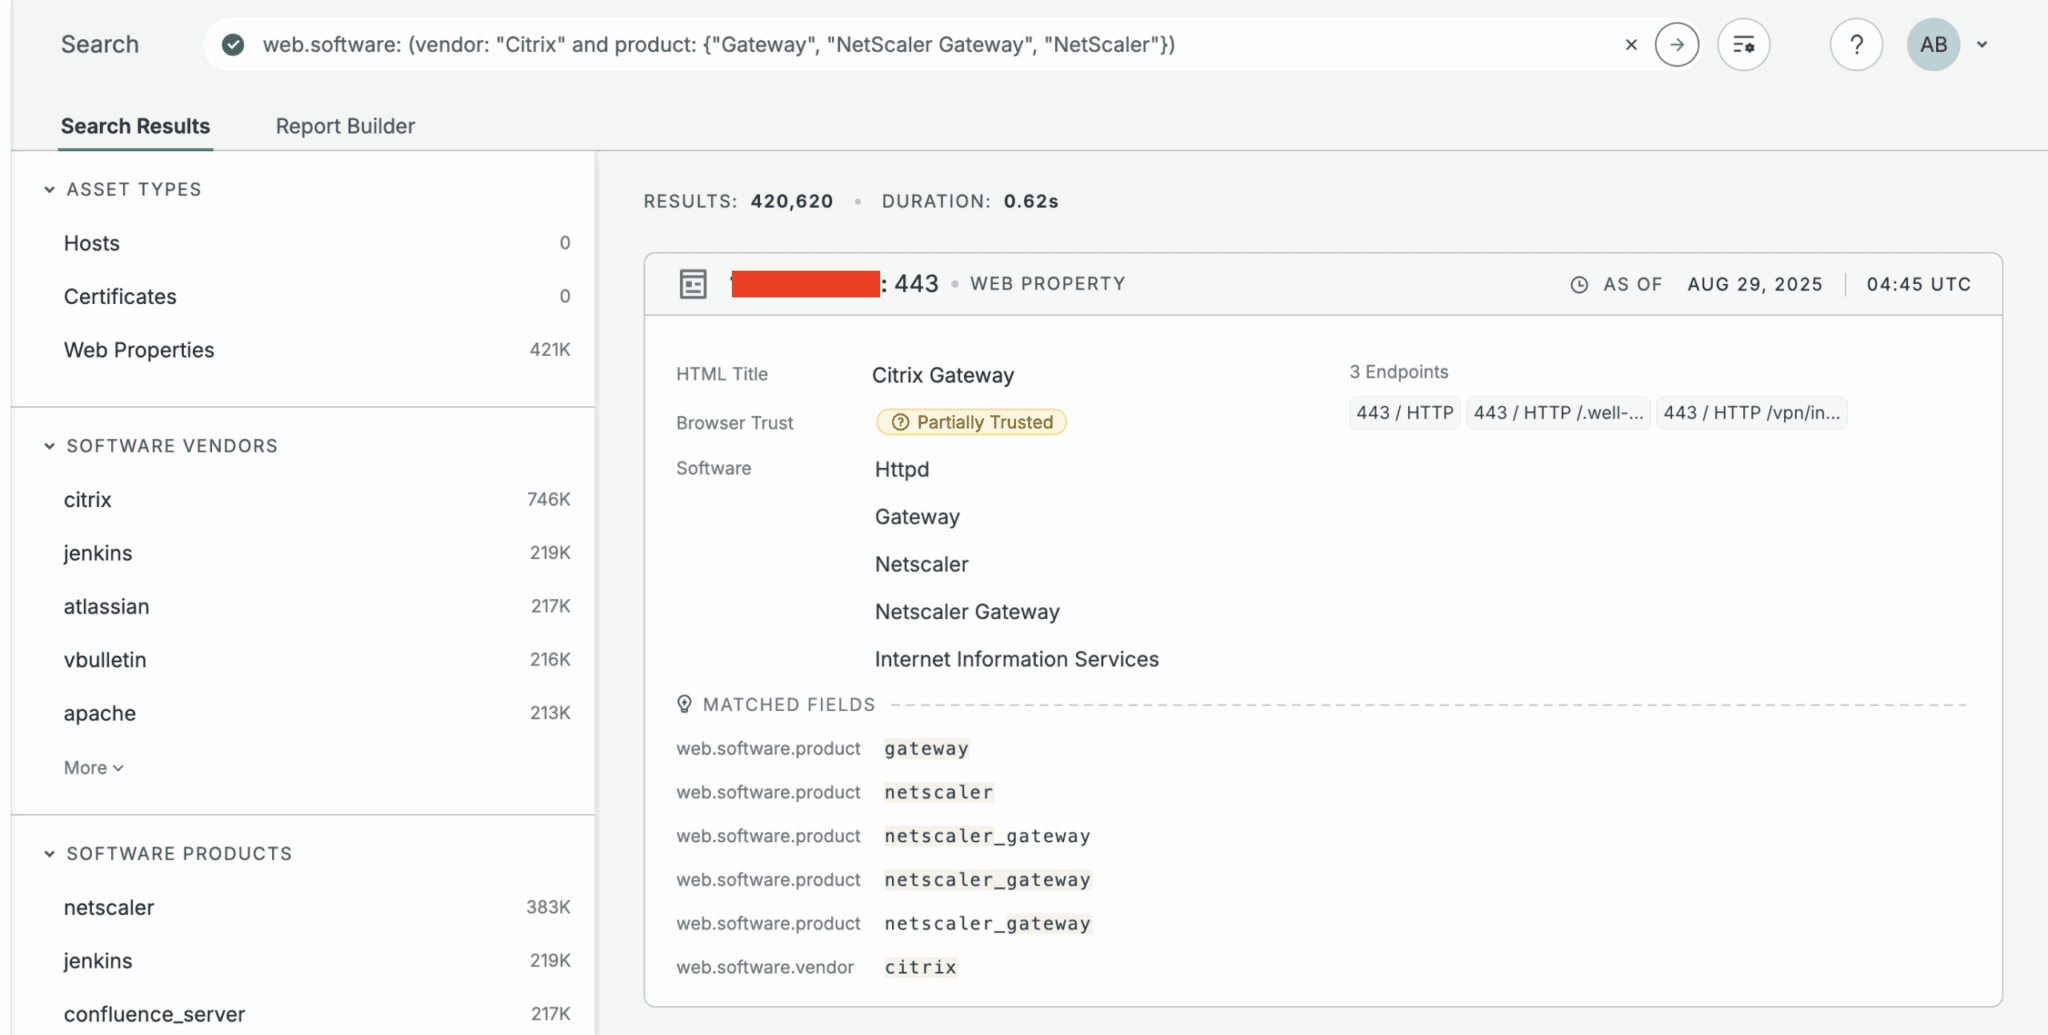Expand More software vendors
The width and height of the screenshot is (2048, 1035).
[x=93, y=768]
